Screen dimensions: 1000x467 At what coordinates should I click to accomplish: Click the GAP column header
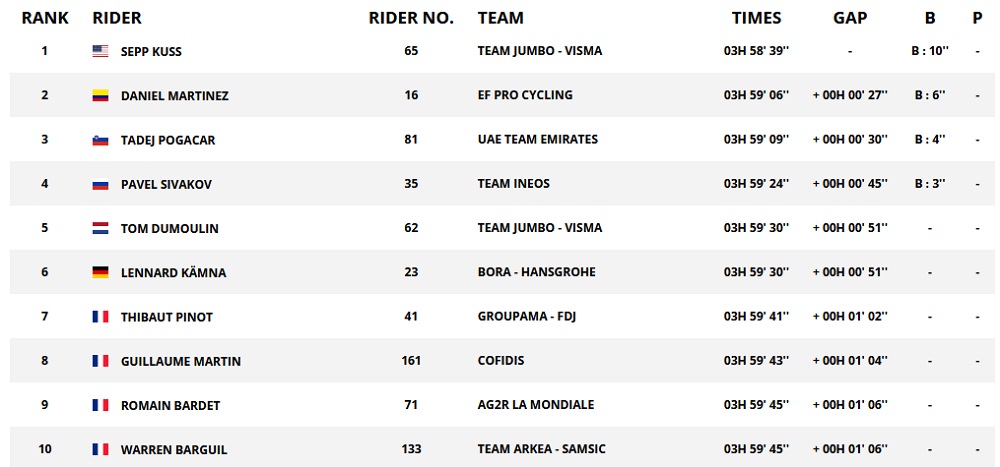[x=850, y=18]
